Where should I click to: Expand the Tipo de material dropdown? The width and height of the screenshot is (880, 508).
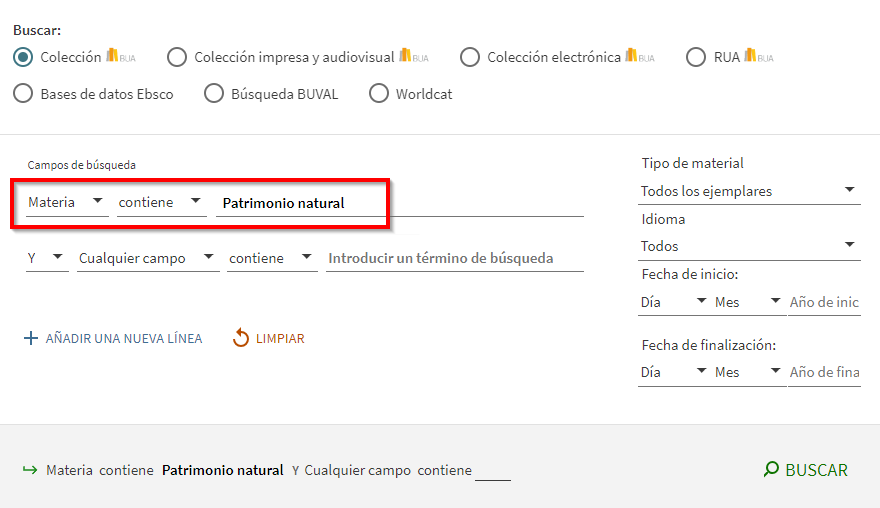pos(750,190)
